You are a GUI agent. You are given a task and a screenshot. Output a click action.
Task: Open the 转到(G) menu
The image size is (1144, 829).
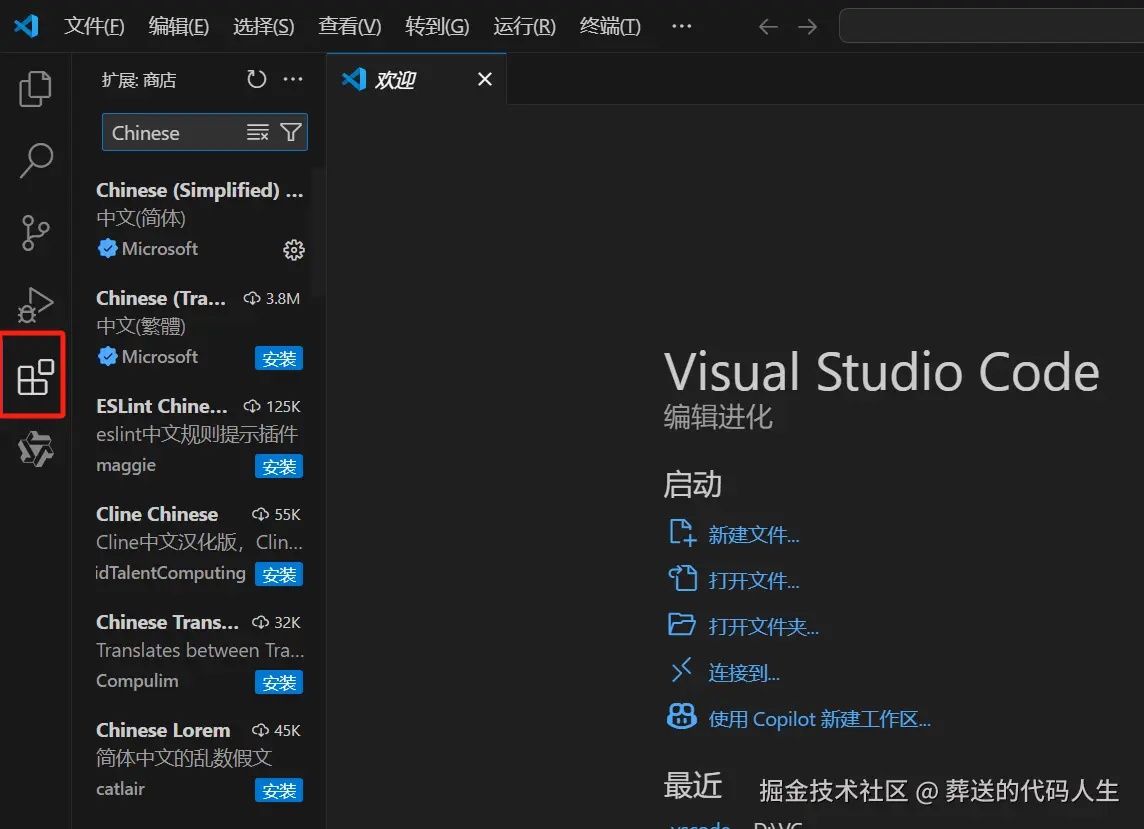pyautogui.click(x=437, y=26)
